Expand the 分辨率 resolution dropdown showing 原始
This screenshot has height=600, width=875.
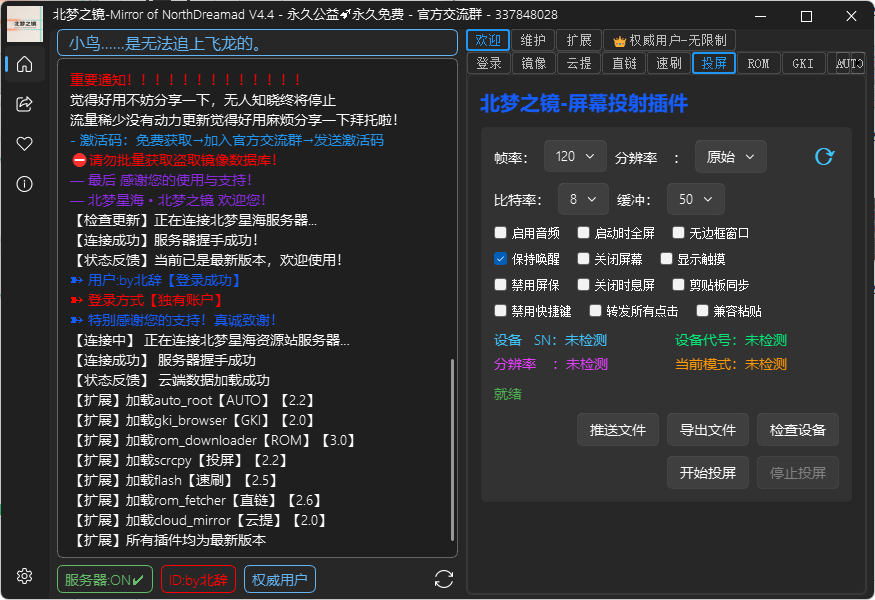tap(731, 156)
